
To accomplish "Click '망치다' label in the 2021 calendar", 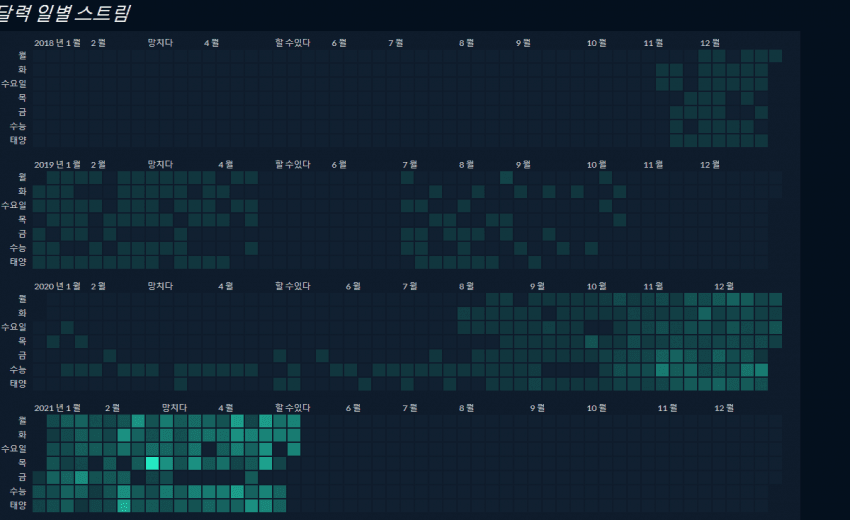I will (174, 408).
